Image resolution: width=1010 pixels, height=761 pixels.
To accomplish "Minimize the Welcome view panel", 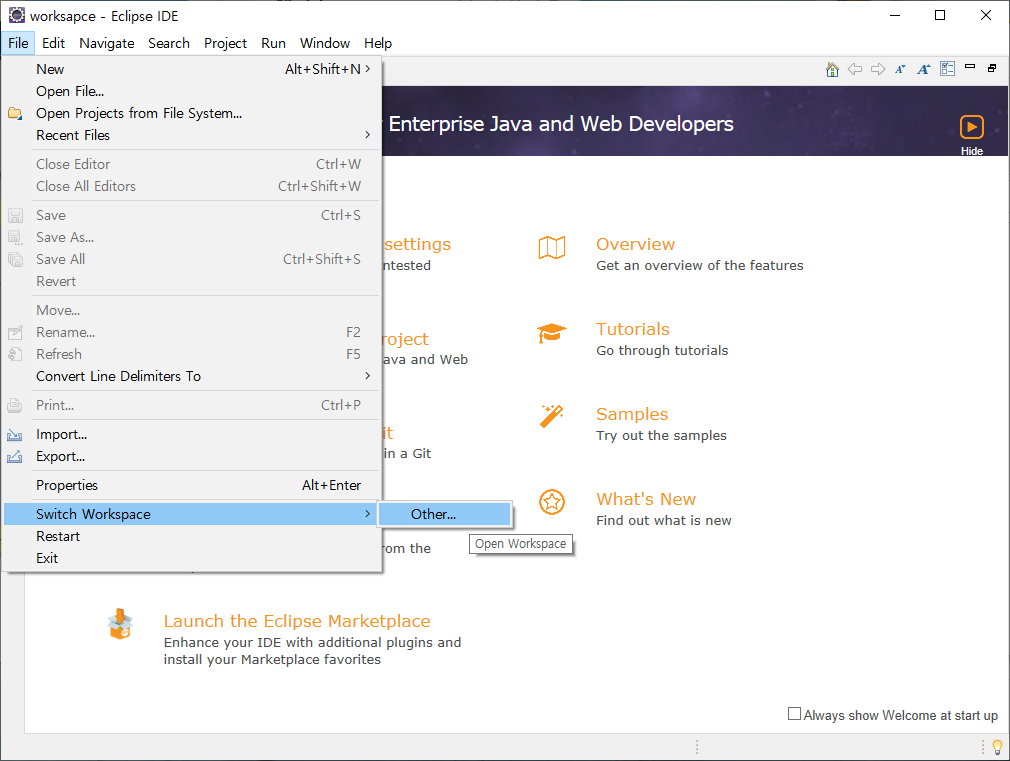I will click(x=970, y=66).
